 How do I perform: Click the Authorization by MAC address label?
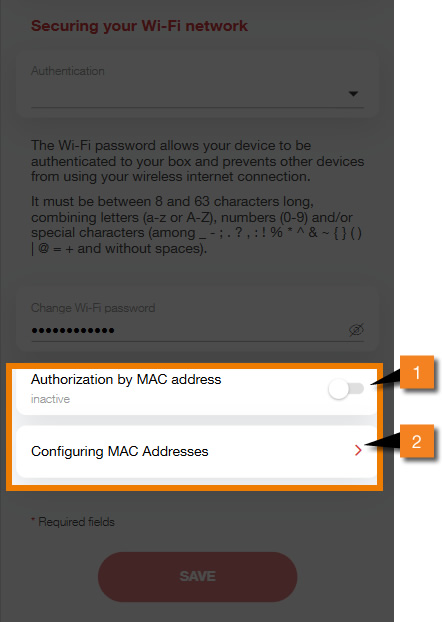coord(126,380)
